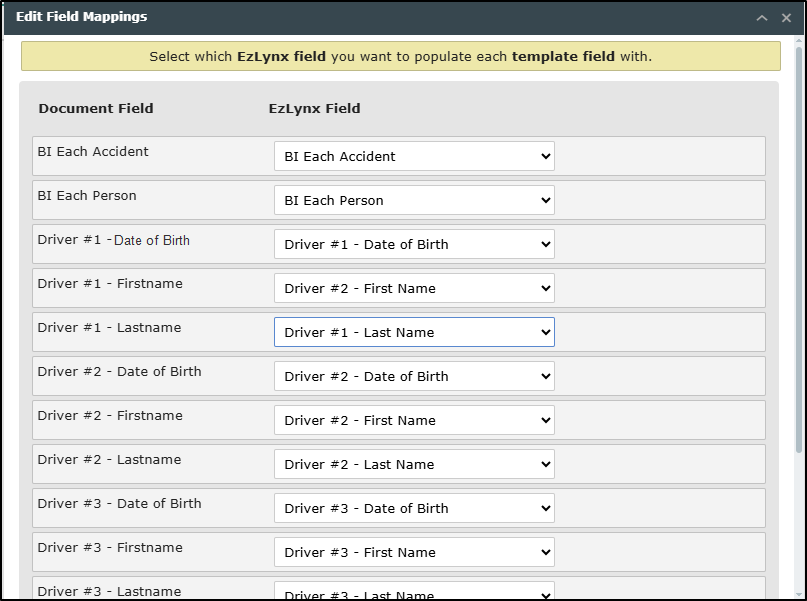Click the EzLynx Field column header
The height and width of the screenshot is (601, 807).
(x=314, y=109)
